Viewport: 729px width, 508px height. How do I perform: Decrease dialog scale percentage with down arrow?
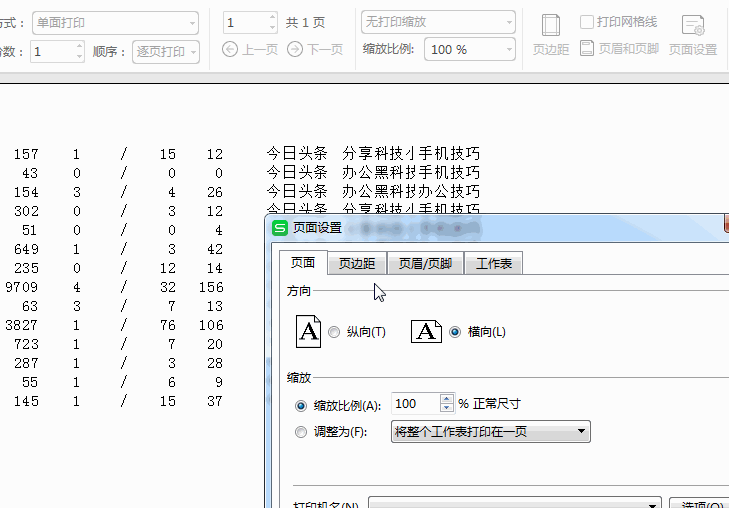coord(446,408)
